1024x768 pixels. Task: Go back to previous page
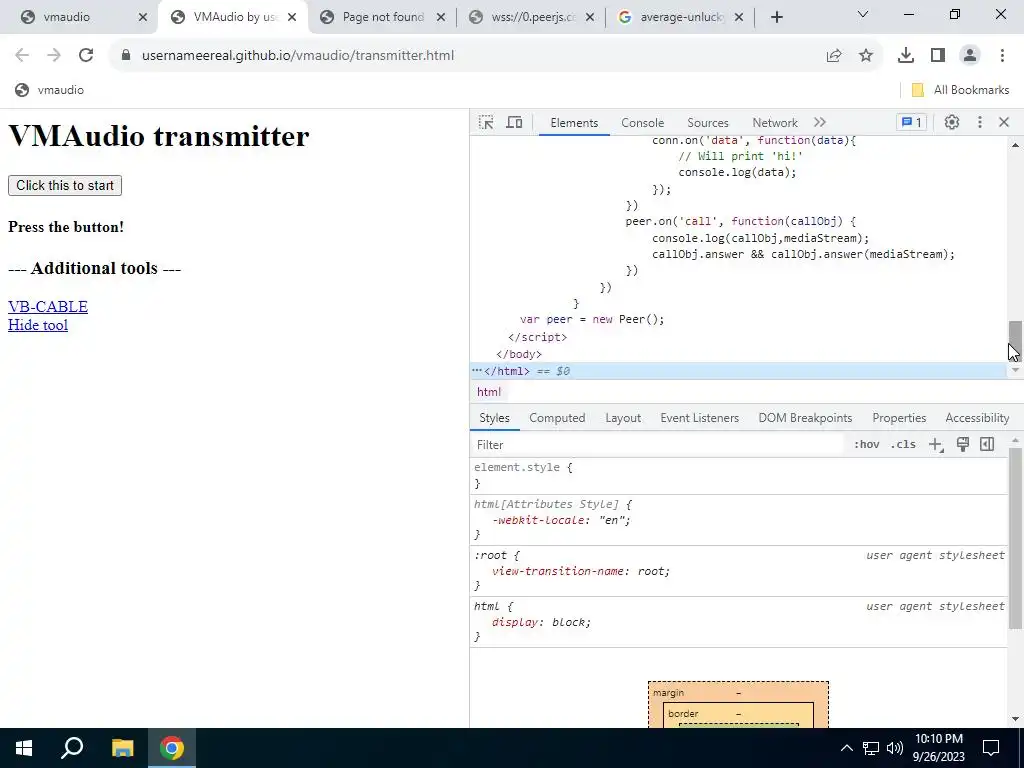[x=22, y=56]
